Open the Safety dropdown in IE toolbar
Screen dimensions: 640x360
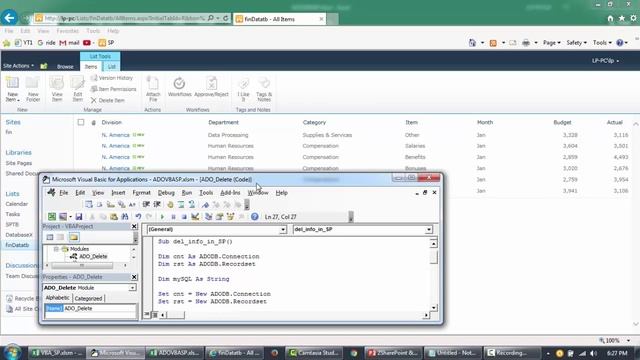pos(576,42)
